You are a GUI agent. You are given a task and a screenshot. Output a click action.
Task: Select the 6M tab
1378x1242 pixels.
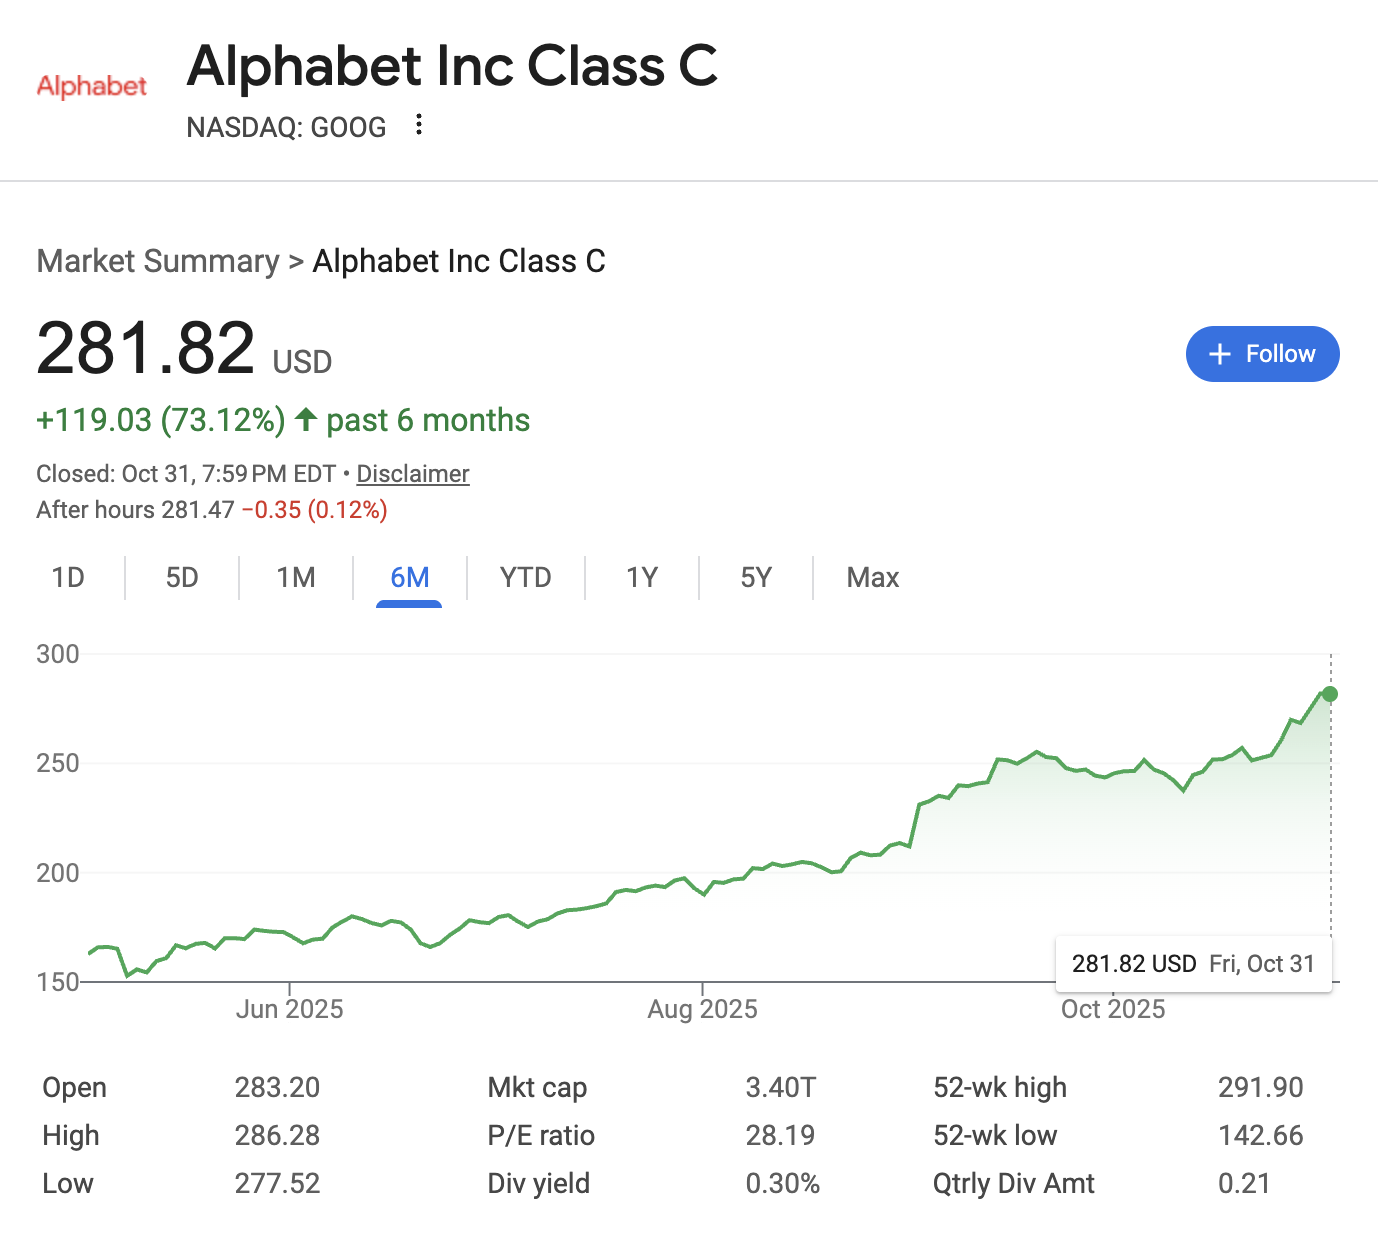click(x=410, y=578)
